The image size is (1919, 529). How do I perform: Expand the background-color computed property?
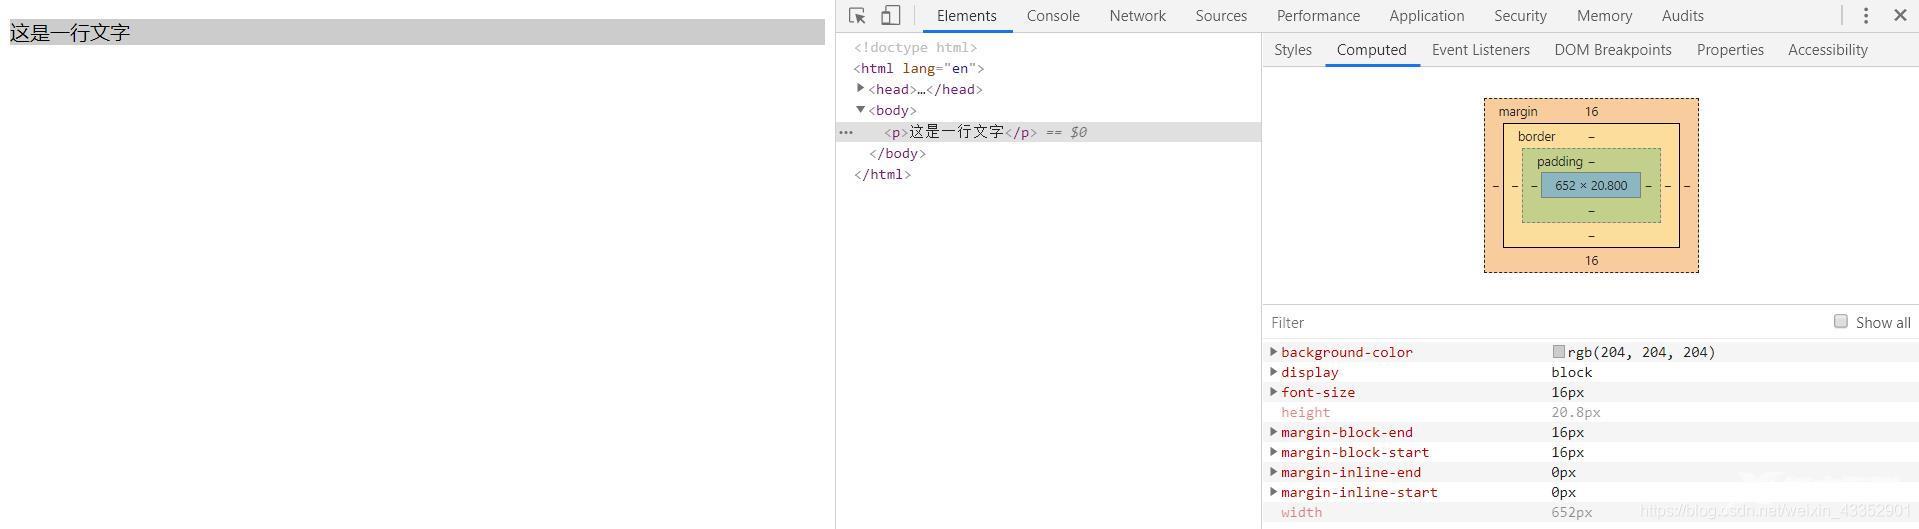pyautogui.click(x=1273, y=352)
